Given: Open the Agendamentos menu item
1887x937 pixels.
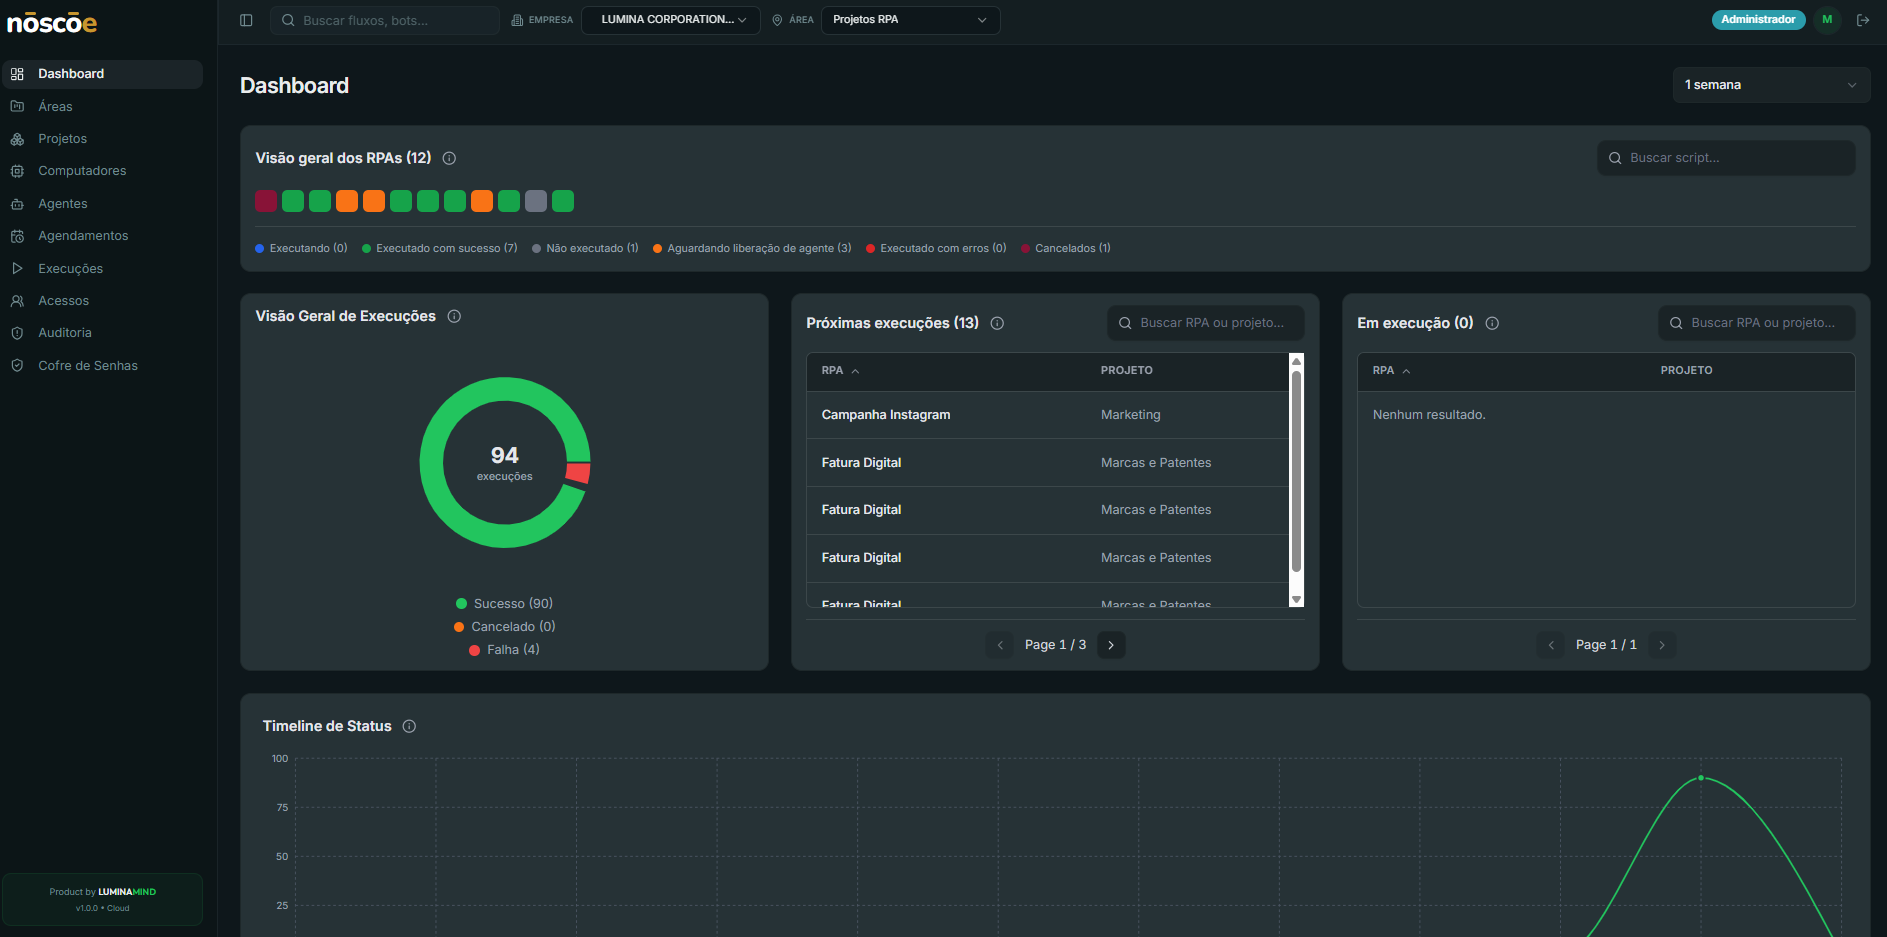Looking at the screenshot, I should [102, 236].
